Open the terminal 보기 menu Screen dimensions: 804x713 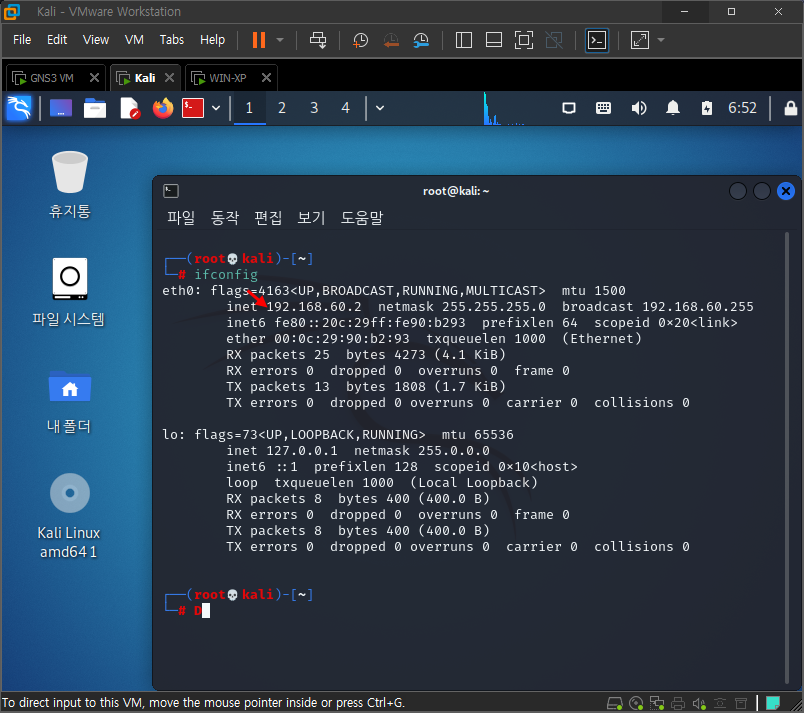pos(311,217)
